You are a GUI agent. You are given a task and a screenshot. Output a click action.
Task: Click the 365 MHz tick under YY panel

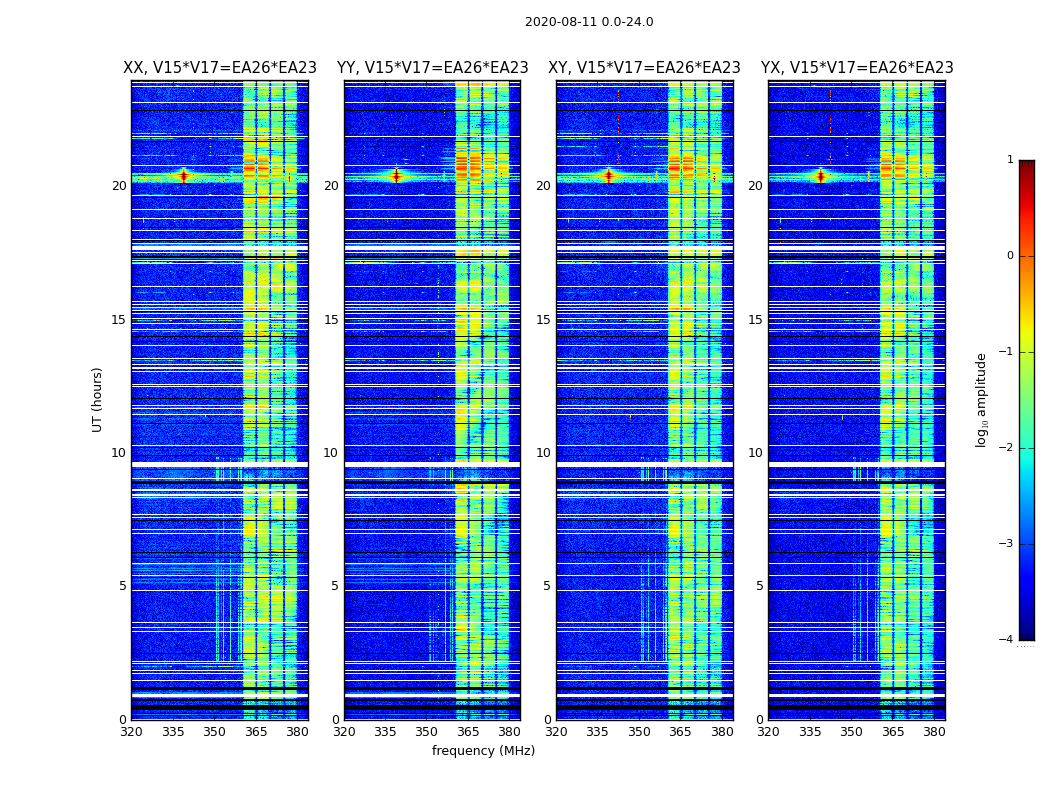[468, 732]
